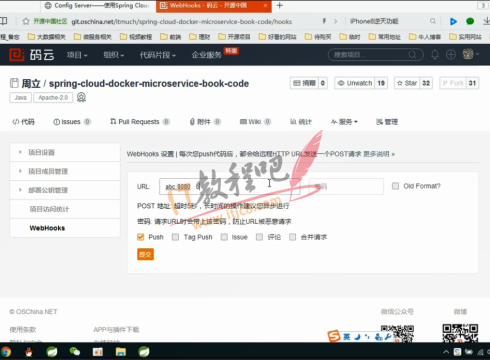Open WeChat from the taskbar
The image size is (490, 360).
point(75,352)
